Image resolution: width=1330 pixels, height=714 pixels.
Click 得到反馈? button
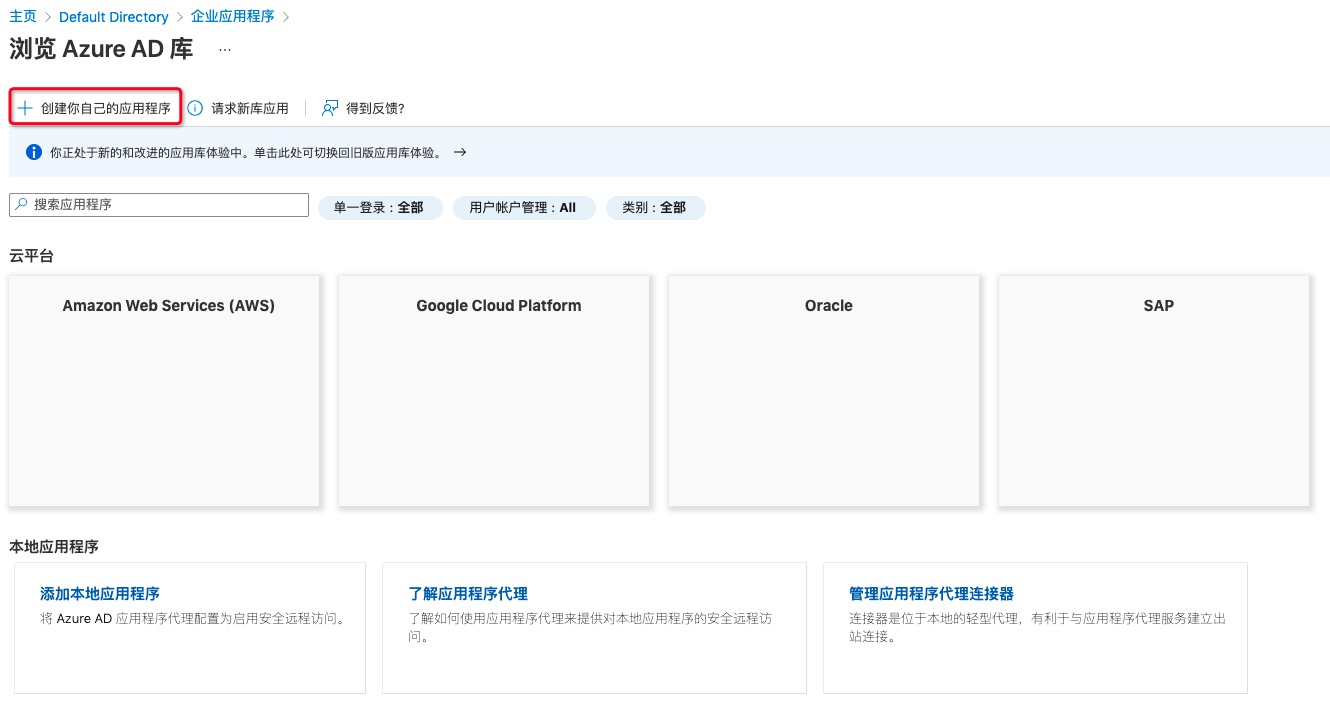[363, 108]
